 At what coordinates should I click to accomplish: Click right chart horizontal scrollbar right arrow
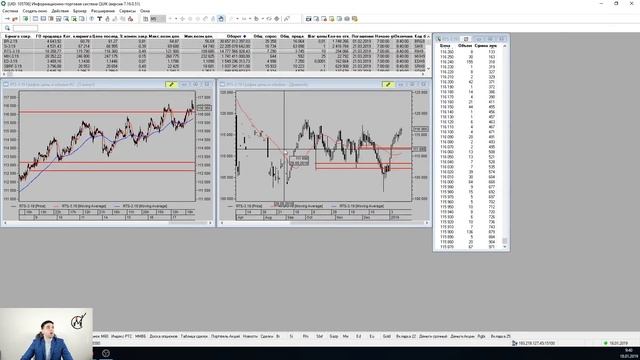click(x=427, y=223)
